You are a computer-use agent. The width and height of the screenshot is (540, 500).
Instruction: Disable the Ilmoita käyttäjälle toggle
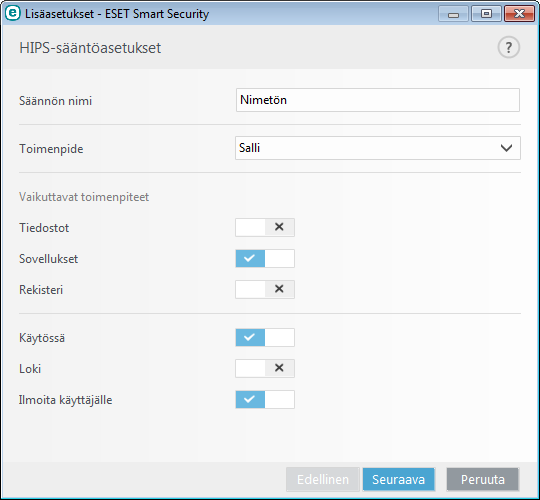[x=265, y=399]
